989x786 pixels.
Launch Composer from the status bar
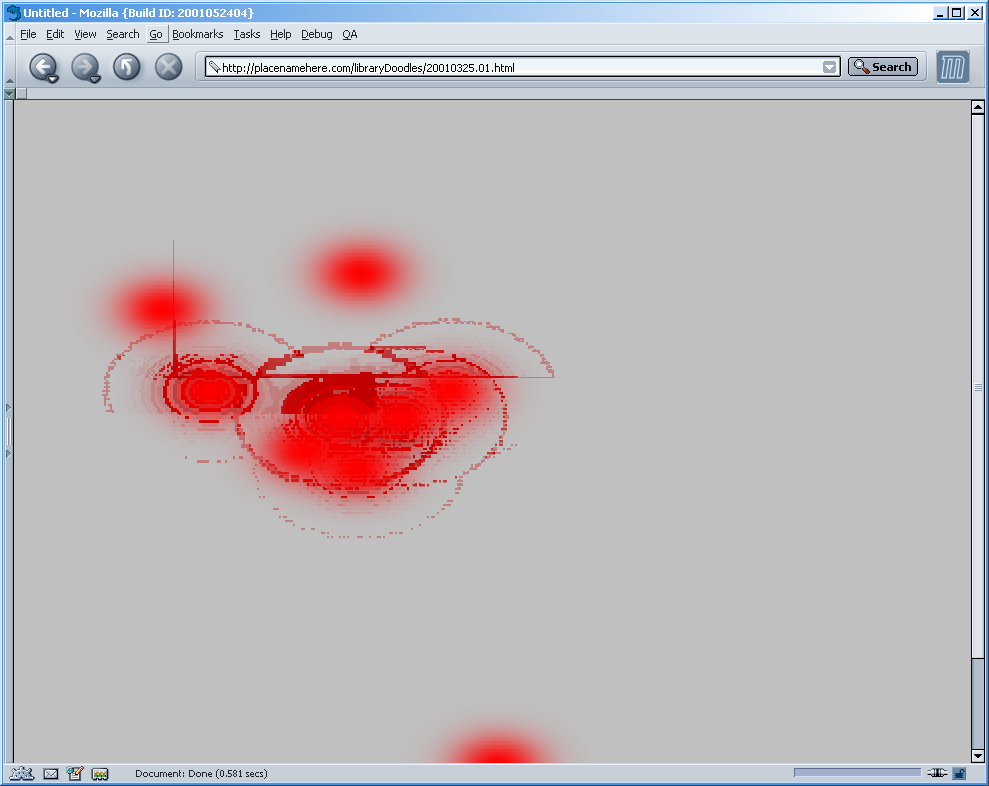(x=75, y=773)
